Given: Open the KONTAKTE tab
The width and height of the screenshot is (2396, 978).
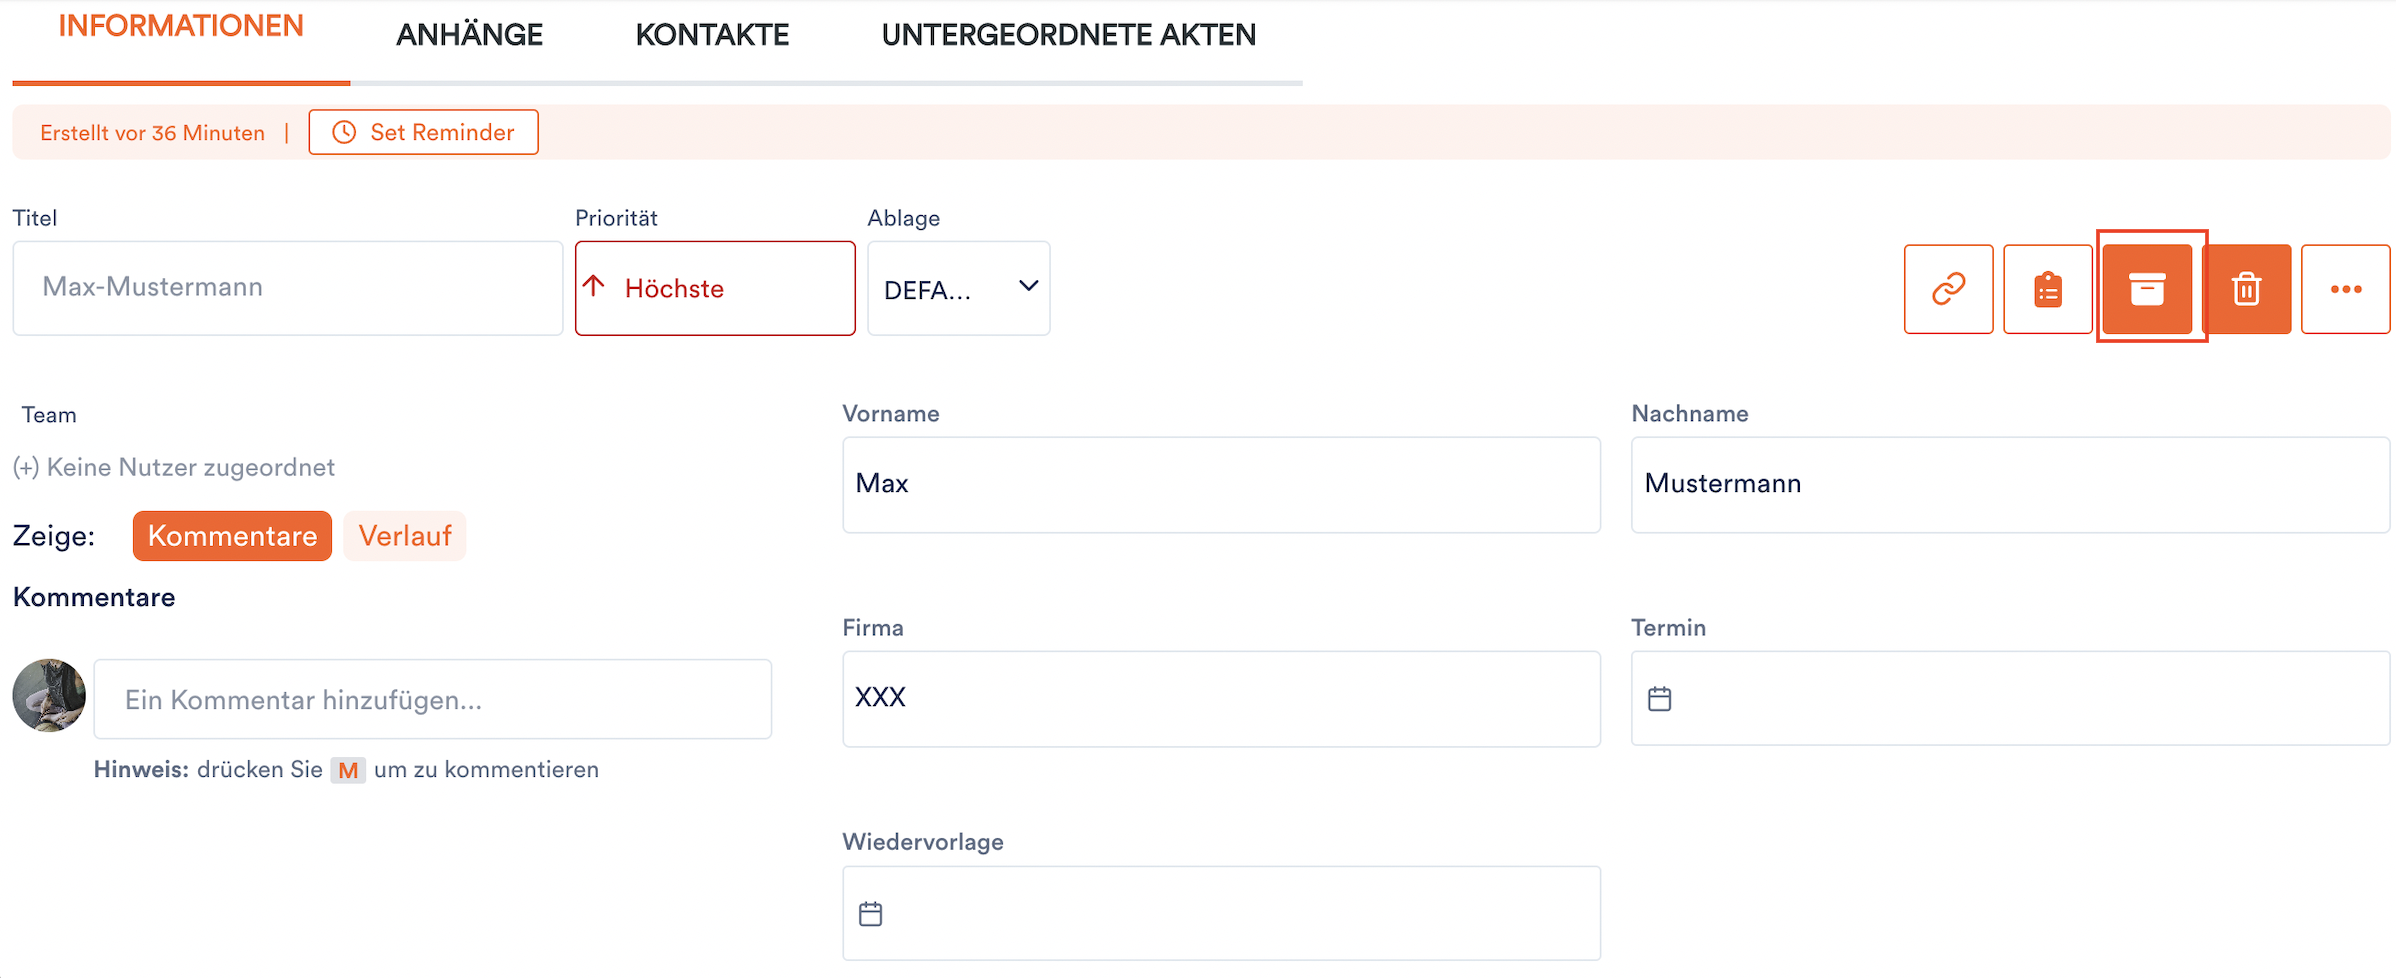Looking at the screenshot, I should point(712,35).
